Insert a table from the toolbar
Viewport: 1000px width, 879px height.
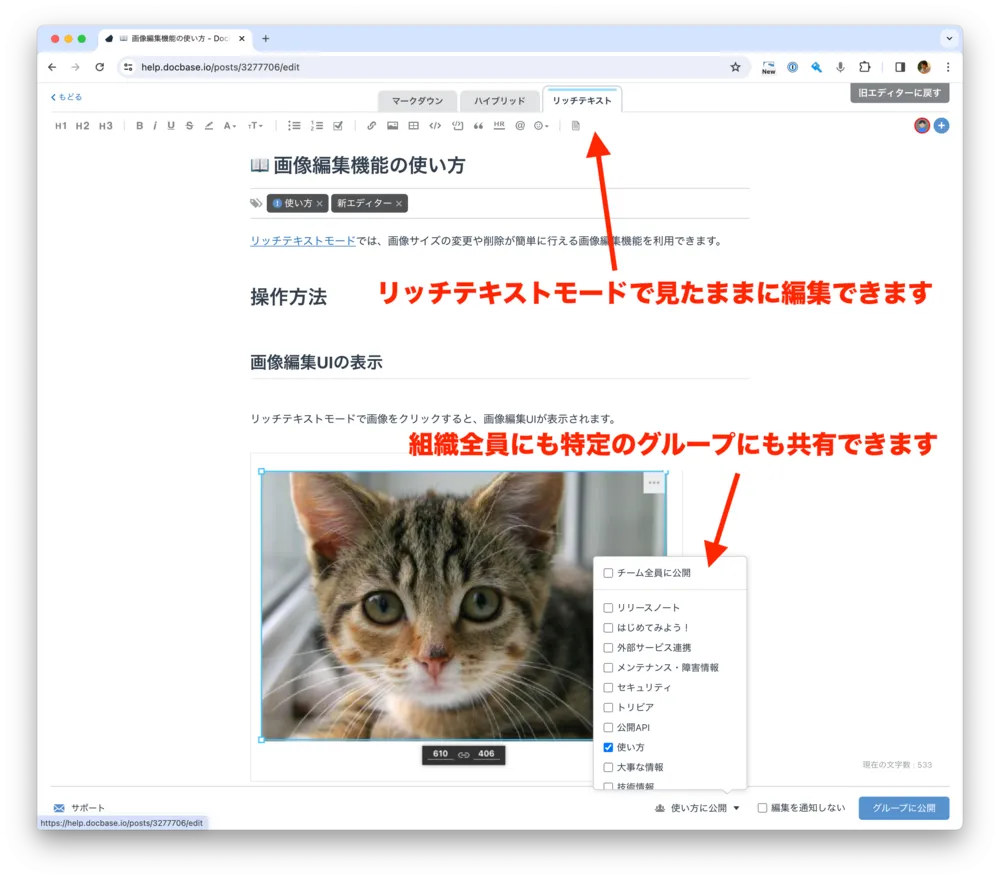pyautogui.click(x=414, y=126)
